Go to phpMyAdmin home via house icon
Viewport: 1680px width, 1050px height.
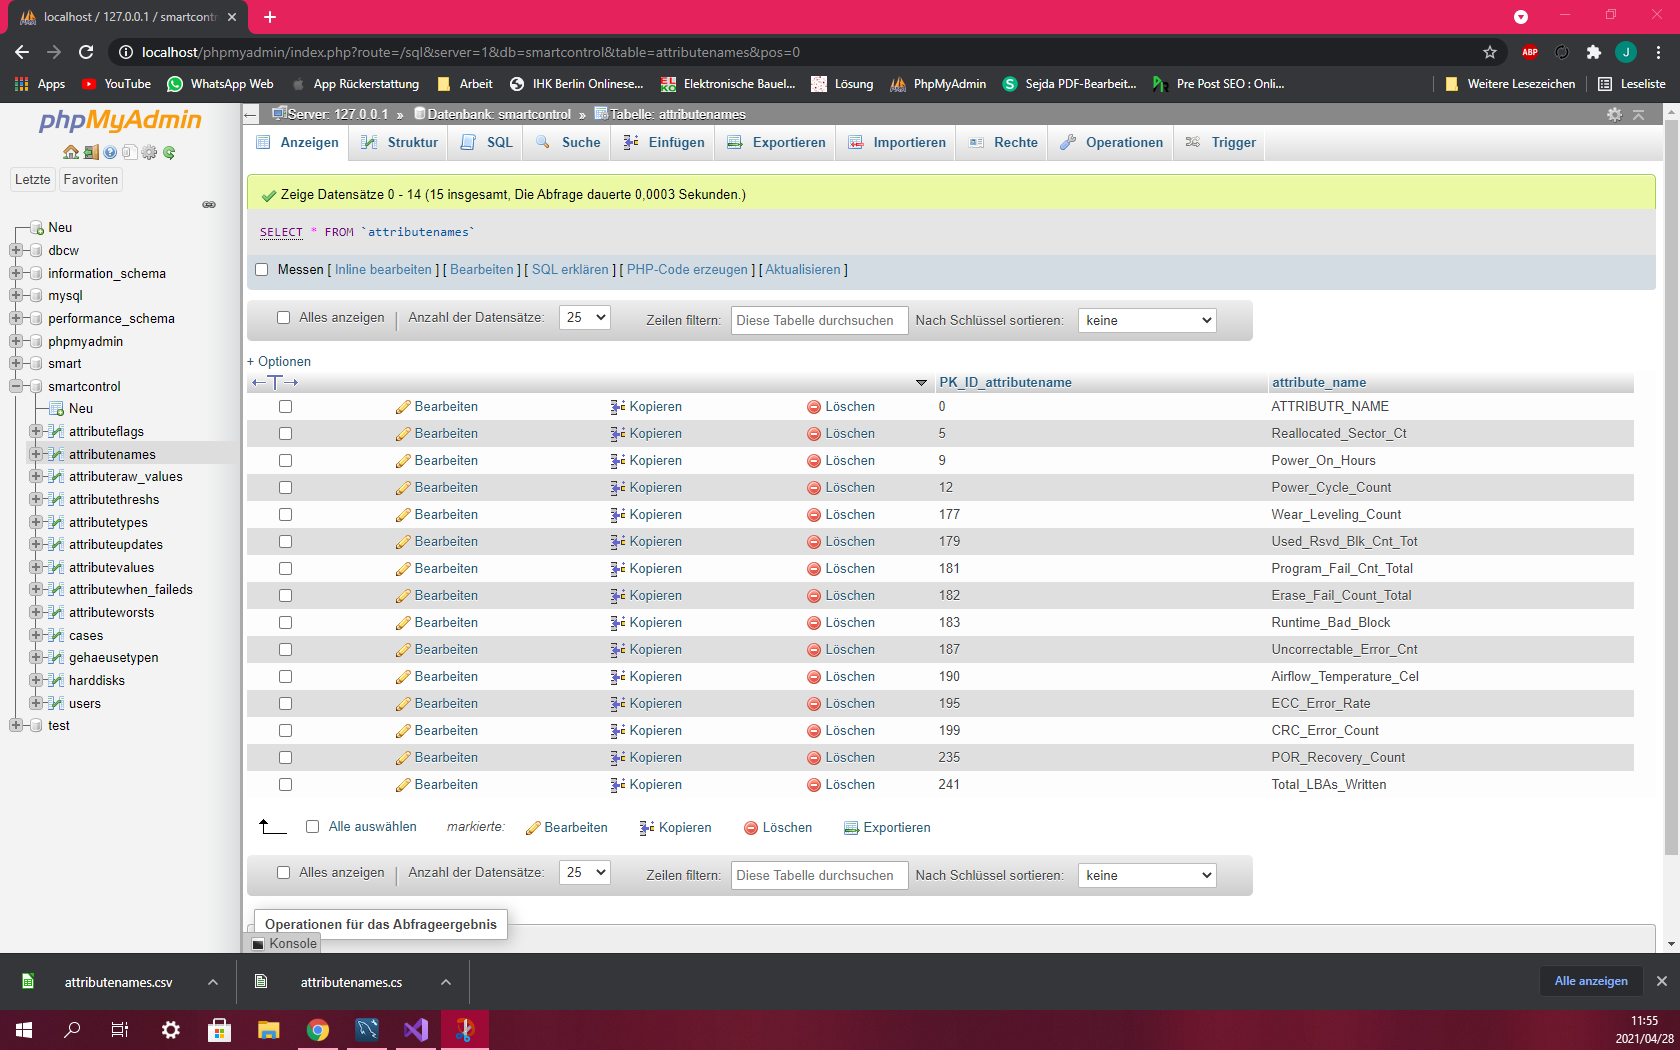pyautogui.click(x=70, y=152)
